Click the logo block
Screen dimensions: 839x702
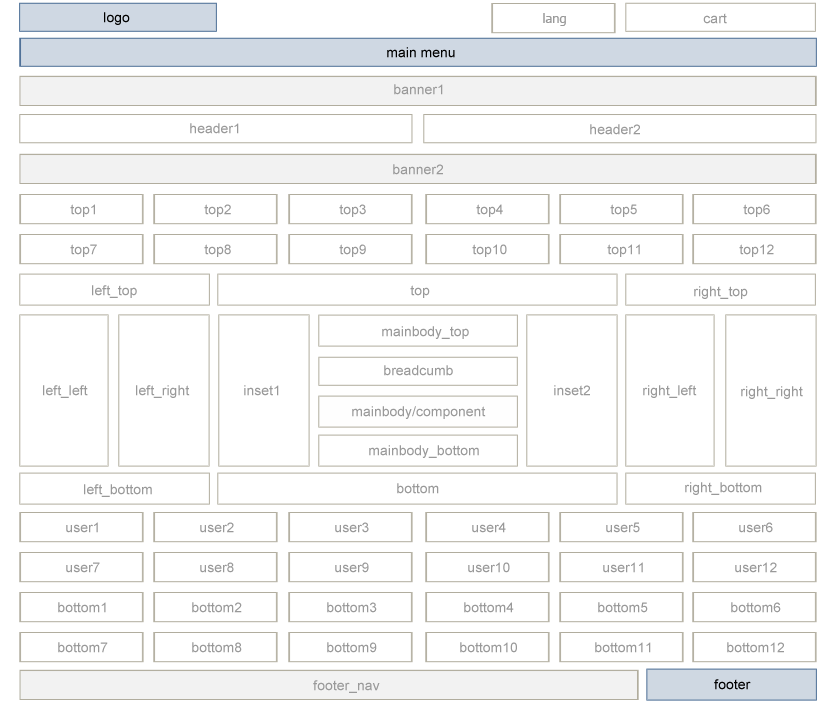click(x=117, y=17)
